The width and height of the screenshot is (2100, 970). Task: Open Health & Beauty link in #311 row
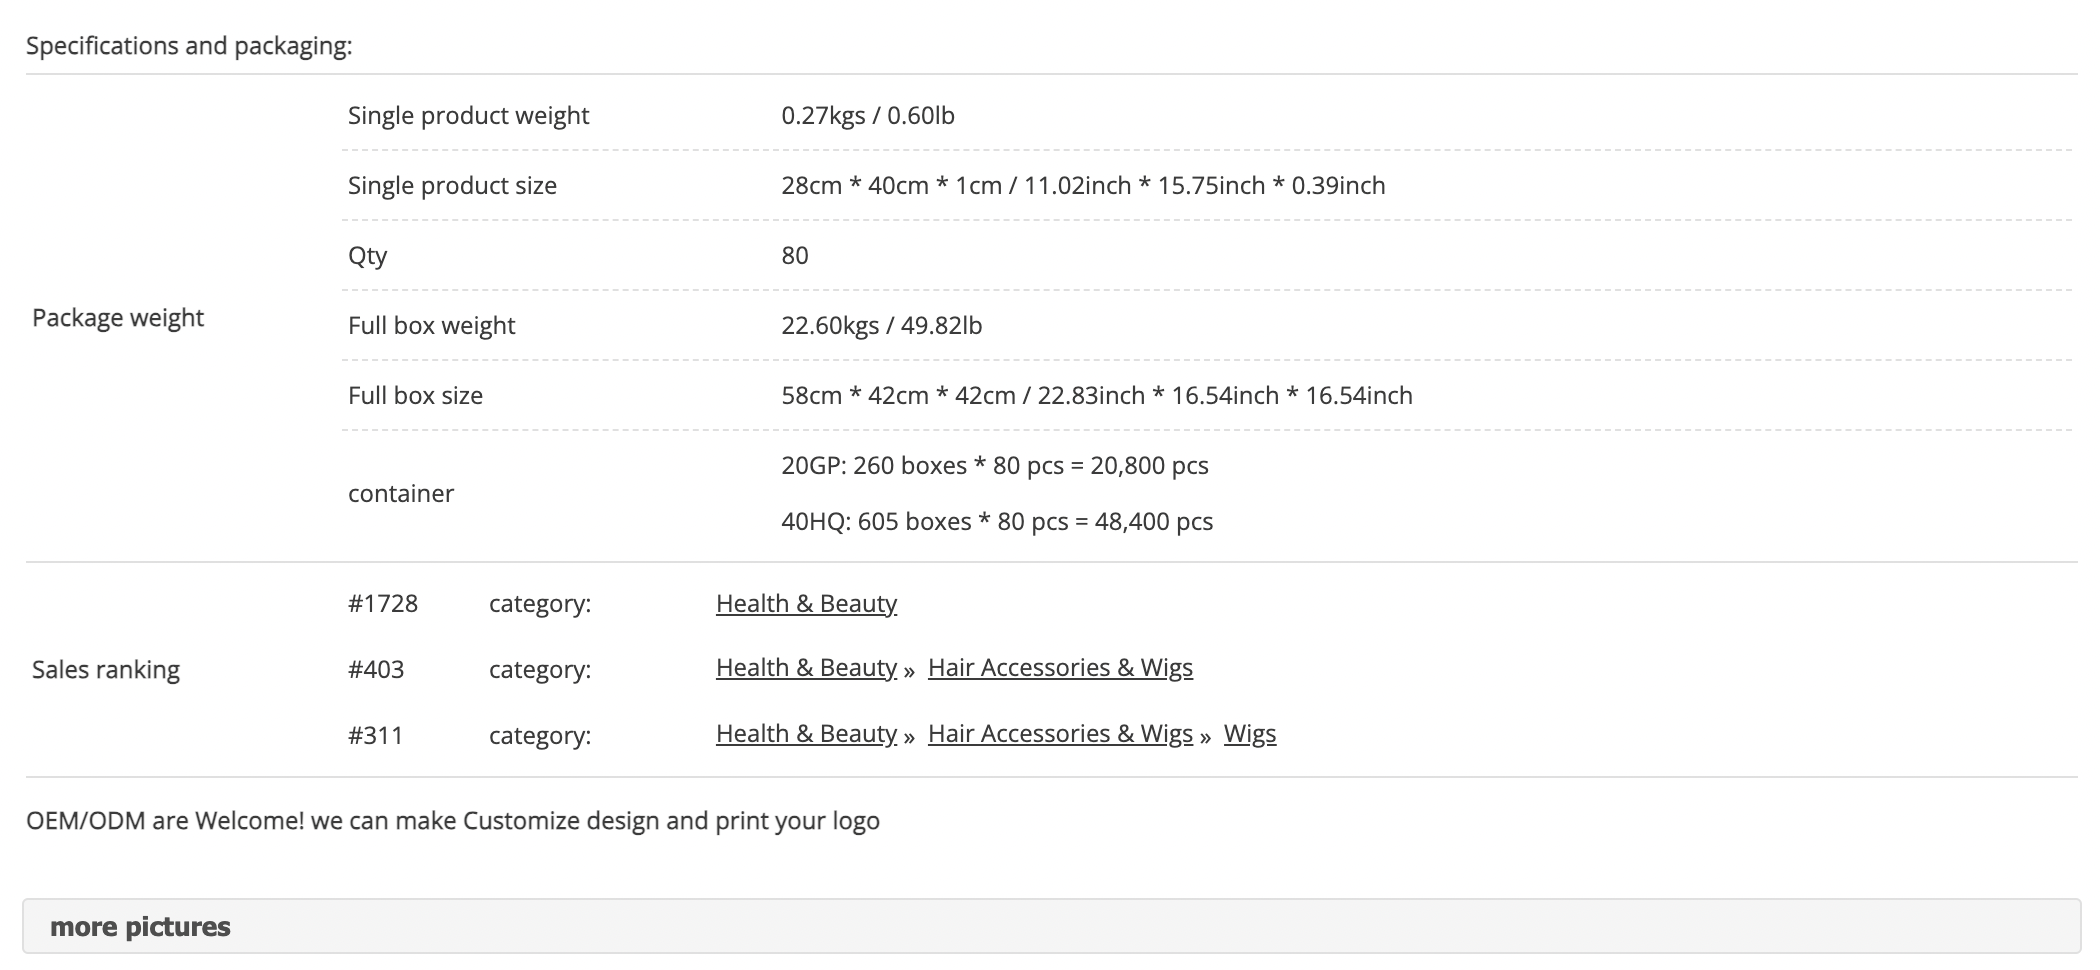coord(806,733)
